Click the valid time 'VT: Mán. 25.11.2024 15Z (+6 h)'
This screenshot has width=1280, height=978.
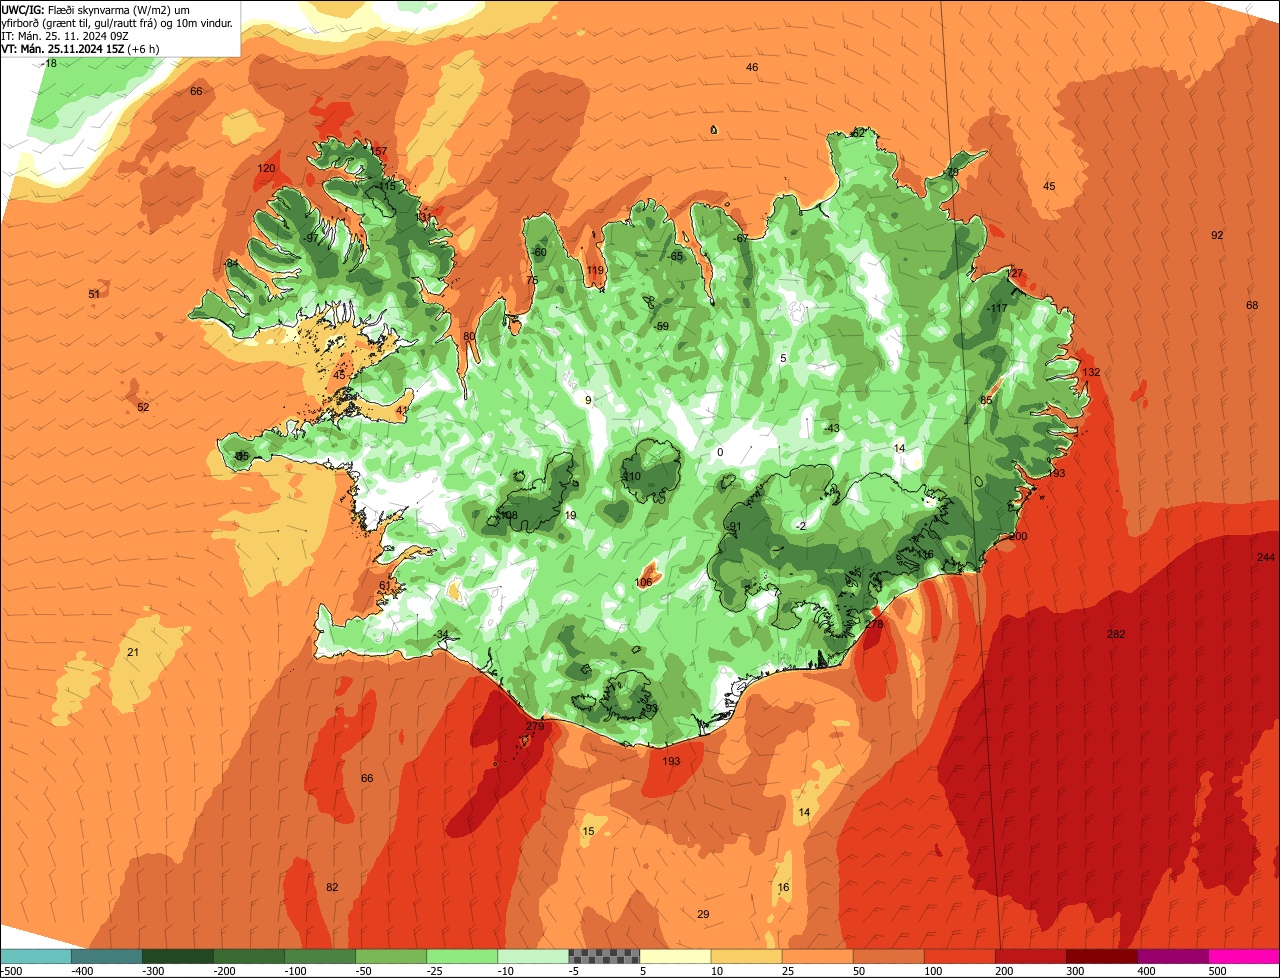point(82,48)
